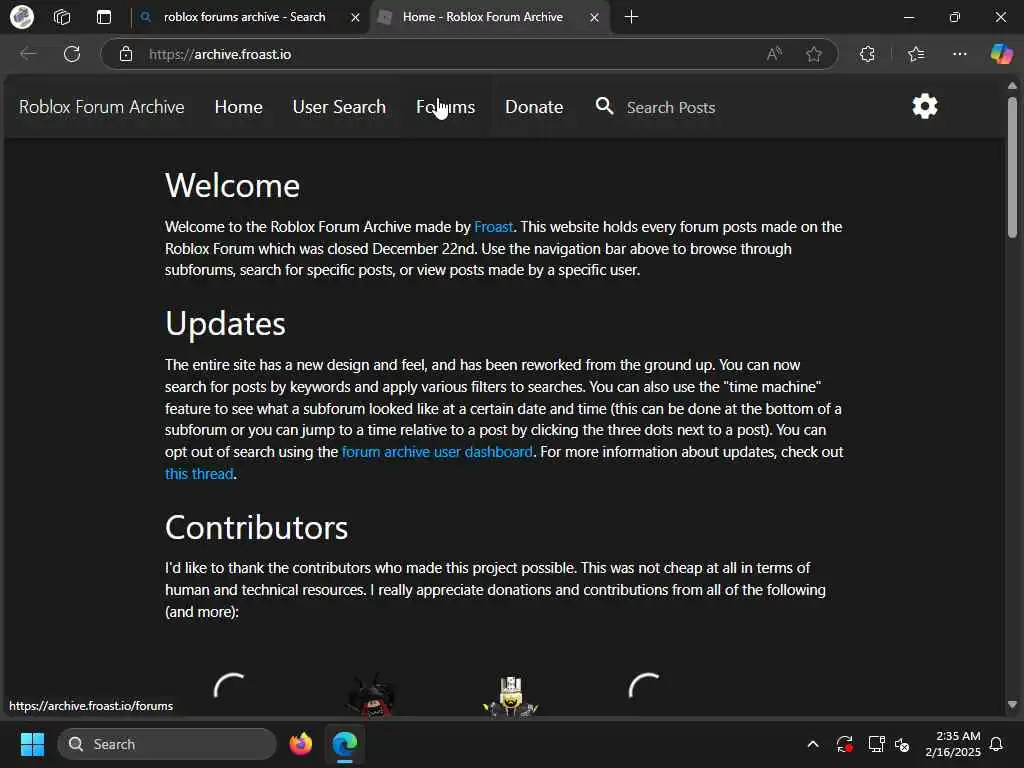Screen dimensions: 1024x768
Task: Open browser Extensions puzzle icon
Action: pos(867,54)
